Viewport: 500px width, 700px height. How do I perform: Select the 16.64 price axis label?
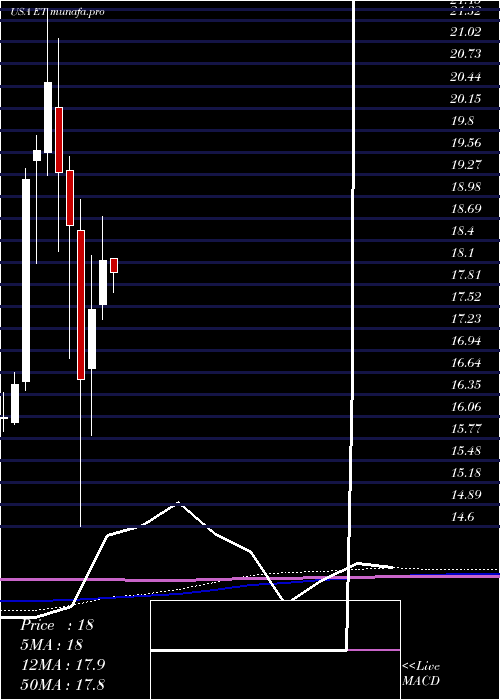(x=466, y=362)
